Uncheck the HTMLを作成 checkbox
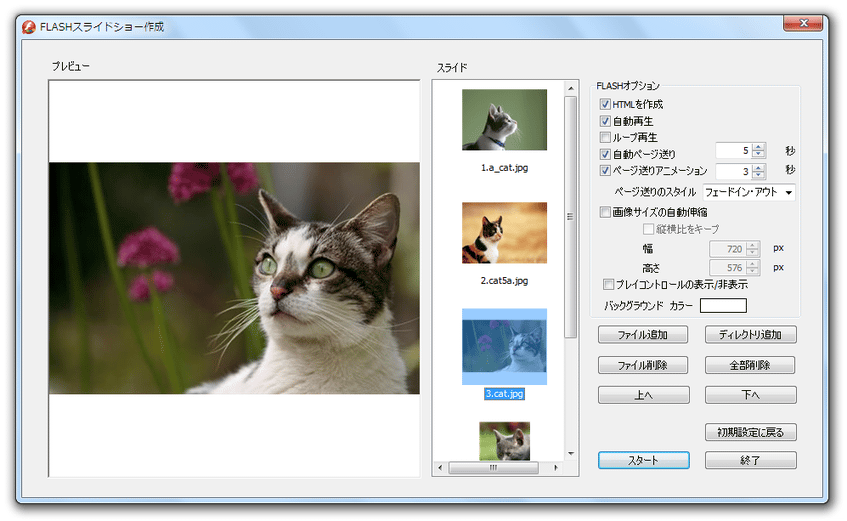847x521 pixels. pyautogui.click(x=605, y=104)
